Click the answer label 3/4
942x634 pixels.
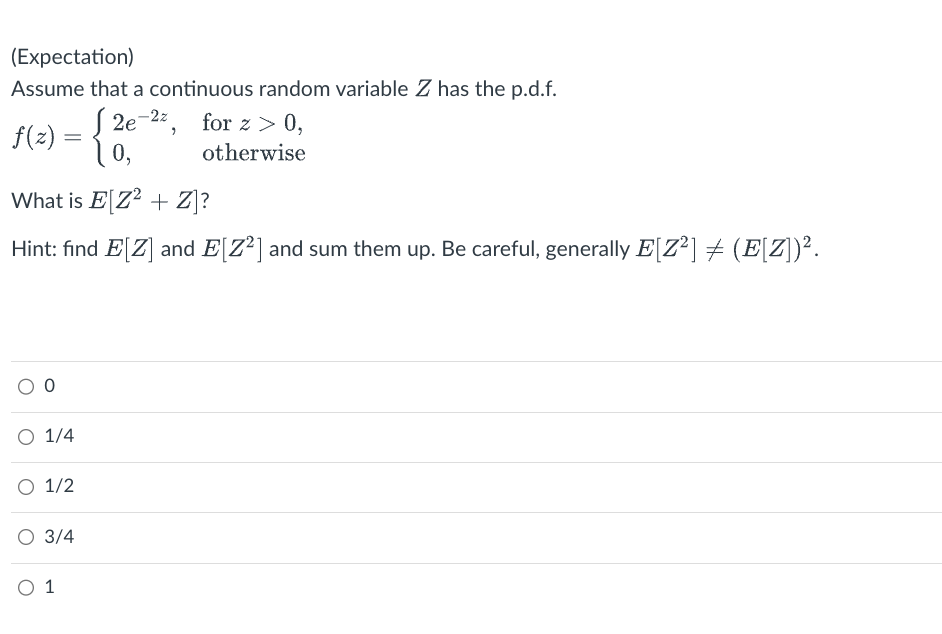(58, 537)
